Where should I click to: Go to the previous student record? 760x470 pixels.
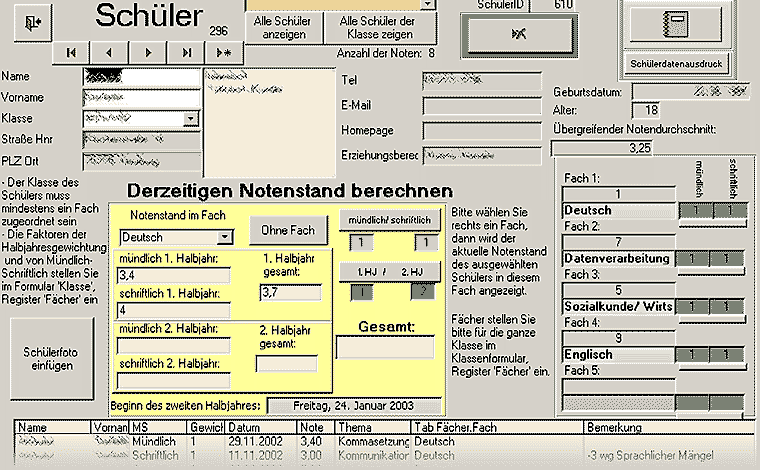(109, 52)
